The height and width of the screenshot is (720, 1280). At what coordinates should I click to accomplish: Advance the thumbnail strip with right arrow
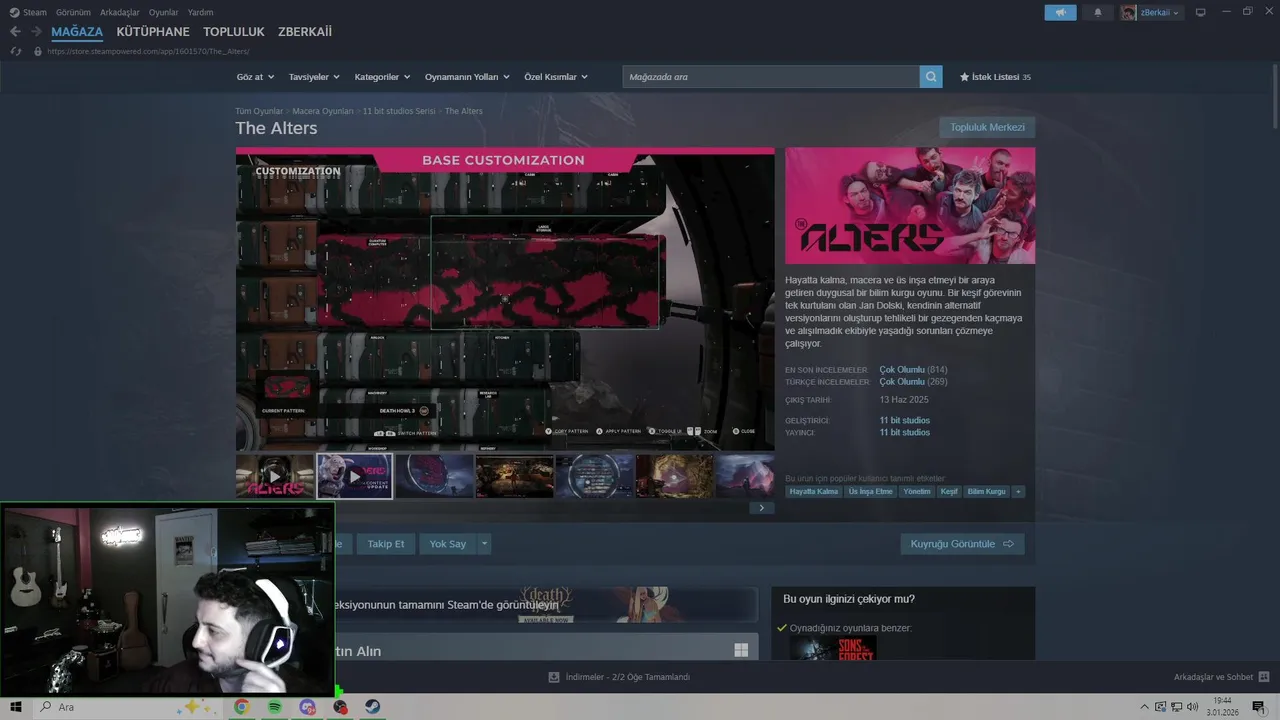pyautogui.click(x=761, y=508)
